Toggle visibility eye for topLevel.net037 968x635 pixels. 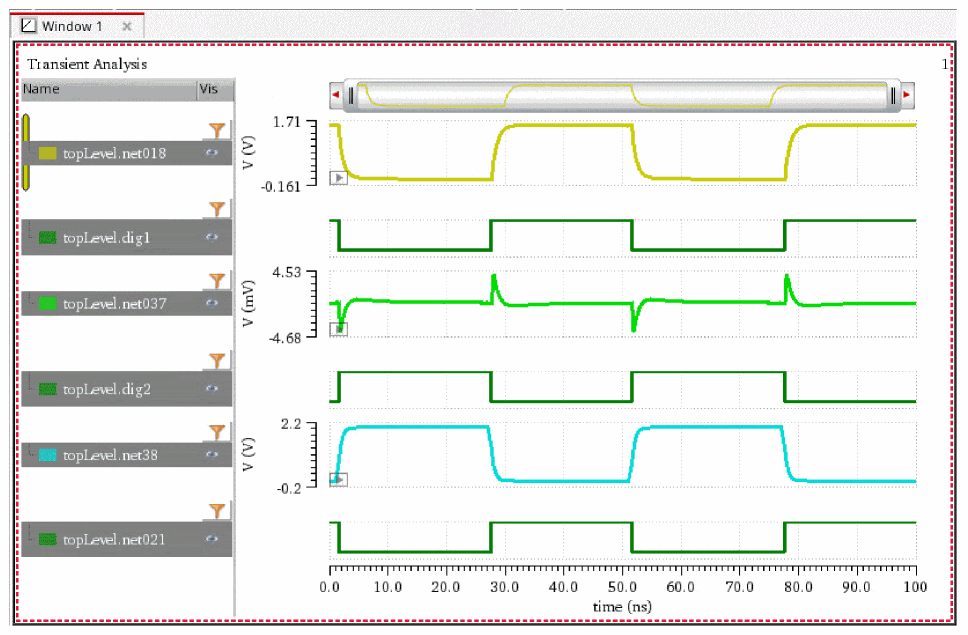point(212,303)
